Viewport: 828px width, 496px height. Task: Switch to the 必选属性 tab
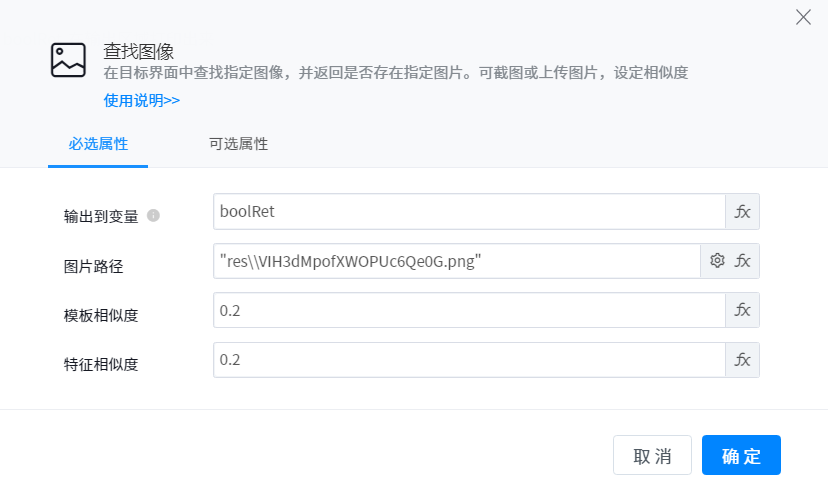[x=98, y=144]
